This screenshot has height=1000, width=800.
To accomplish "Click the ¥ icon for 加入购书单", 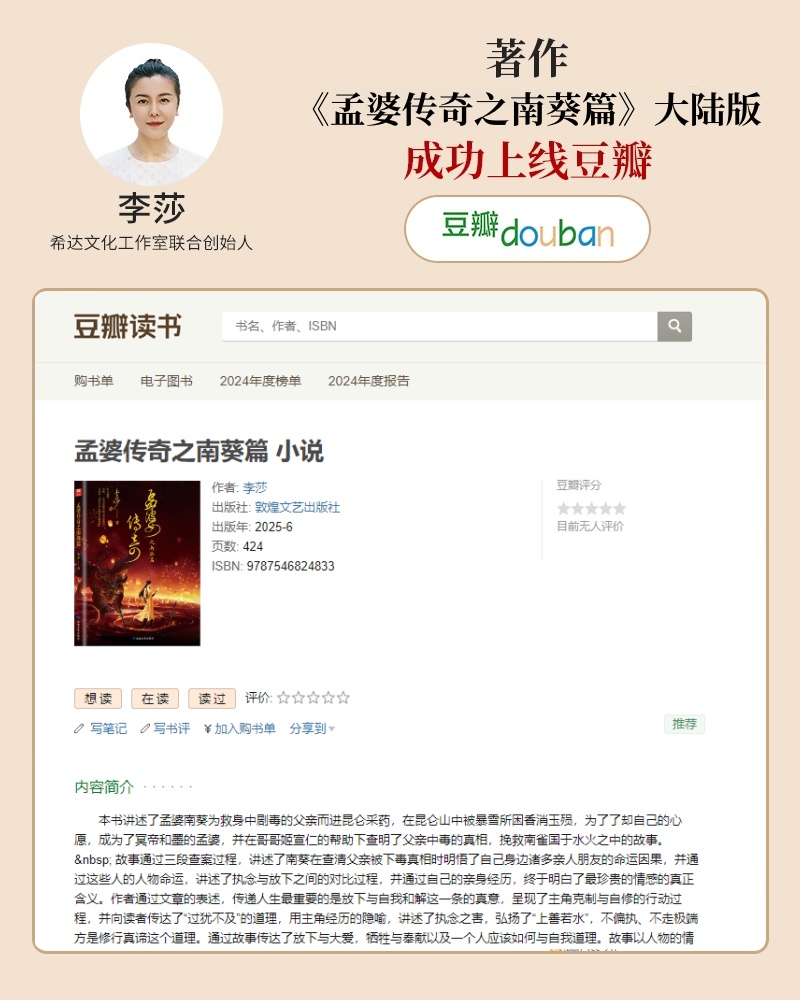I will point(207,728).
